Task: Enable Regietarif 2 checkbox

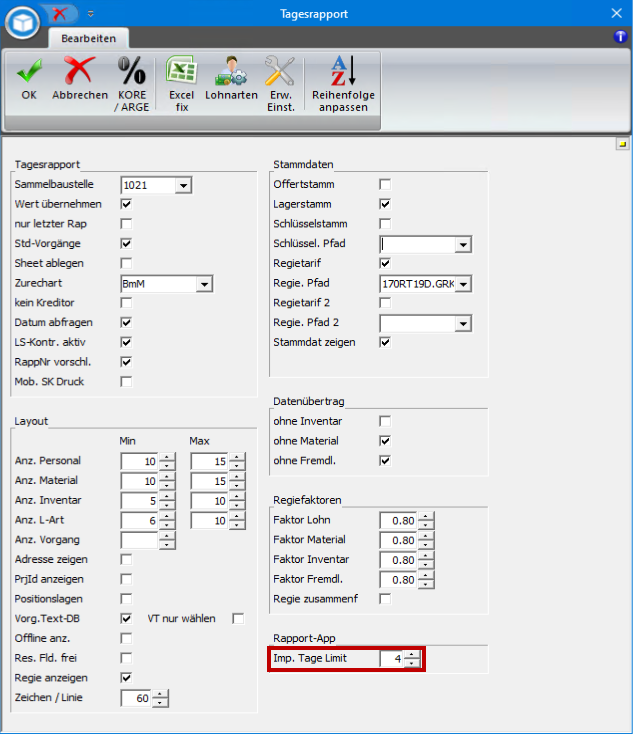Action: [385, 303]
